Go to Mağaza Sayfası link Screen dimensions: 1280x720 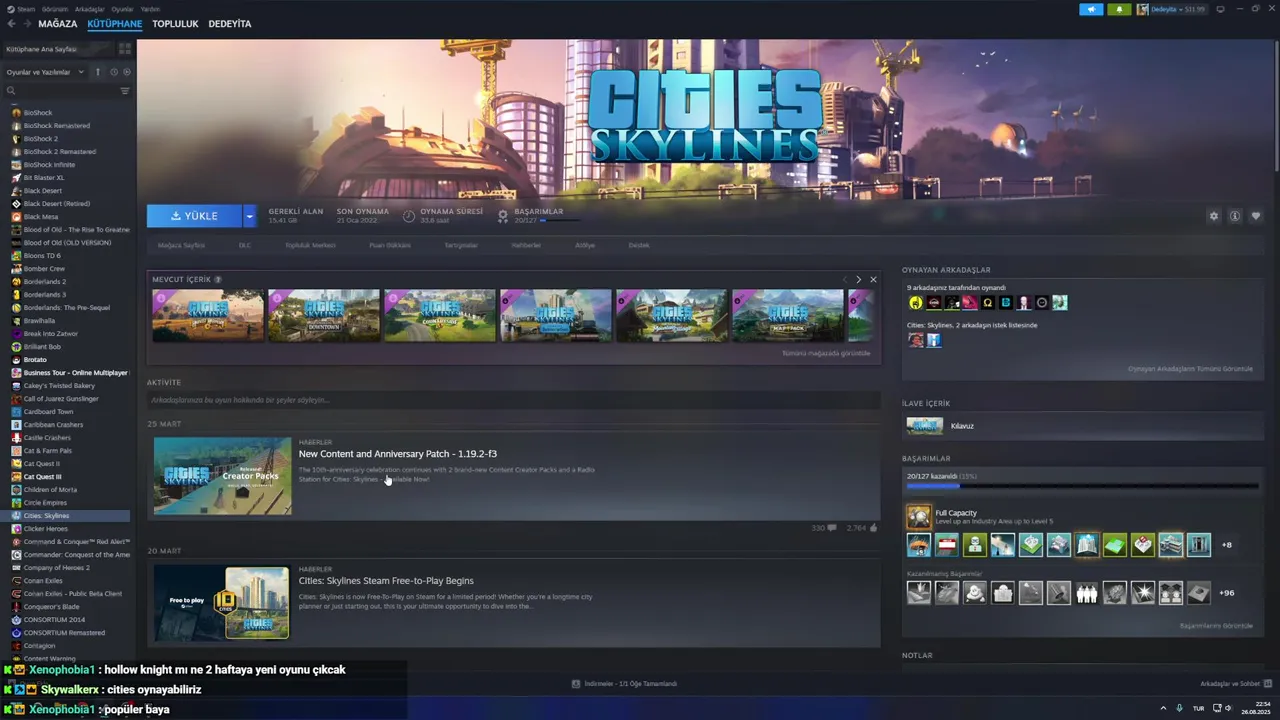coord(181,245)
